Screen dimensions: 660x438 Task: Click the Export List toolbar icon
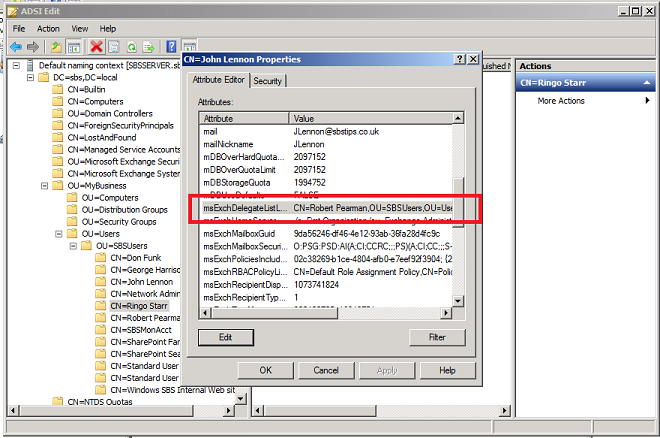click(147, 46)
